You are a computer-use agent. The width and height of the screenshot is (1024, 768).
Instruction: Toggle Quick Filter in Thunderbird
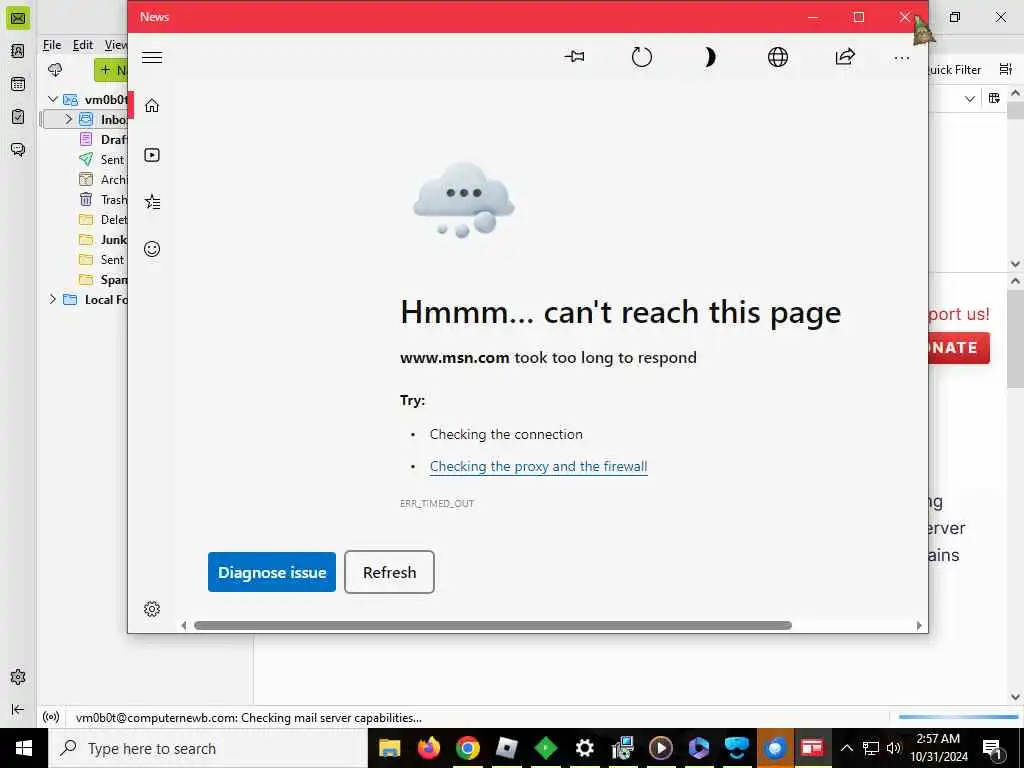coord(955,70)
